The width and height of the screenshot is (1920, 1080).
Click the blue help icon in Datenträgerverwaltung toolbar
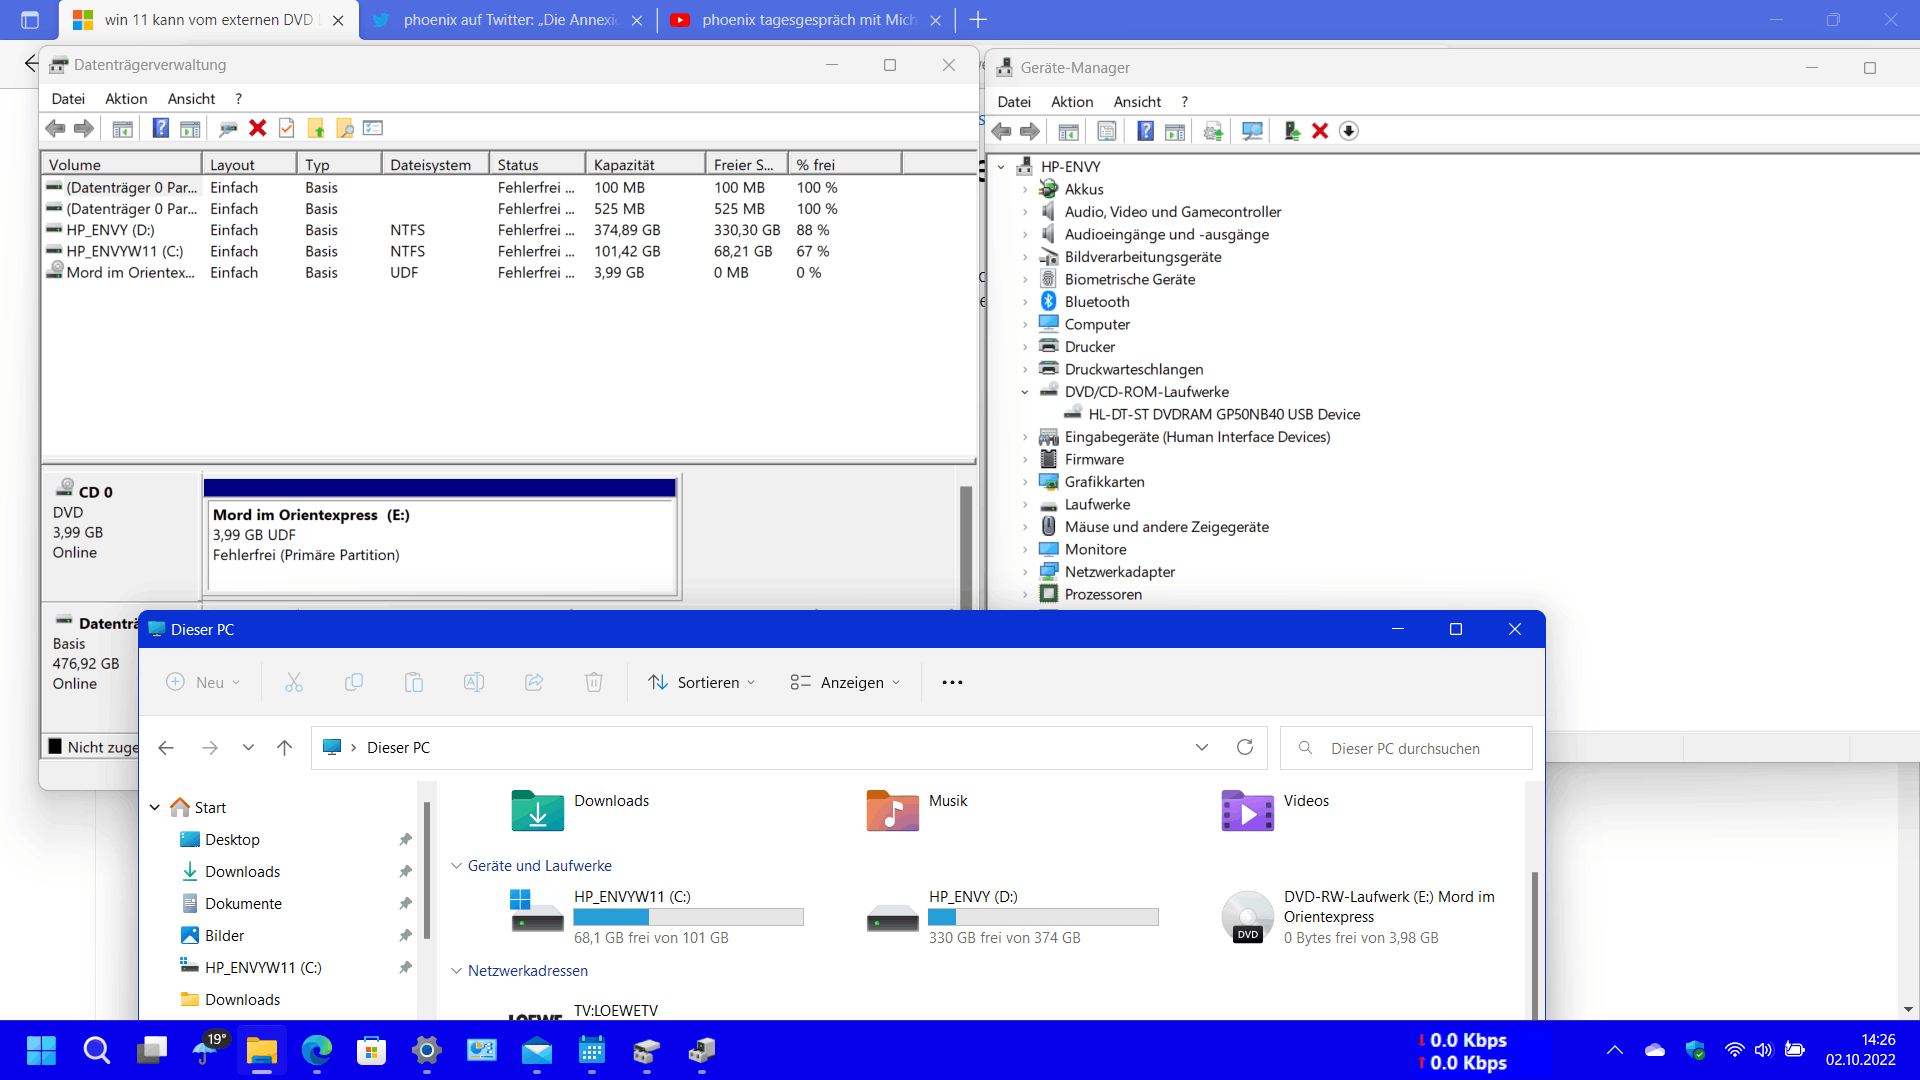(x=160, y=128)
